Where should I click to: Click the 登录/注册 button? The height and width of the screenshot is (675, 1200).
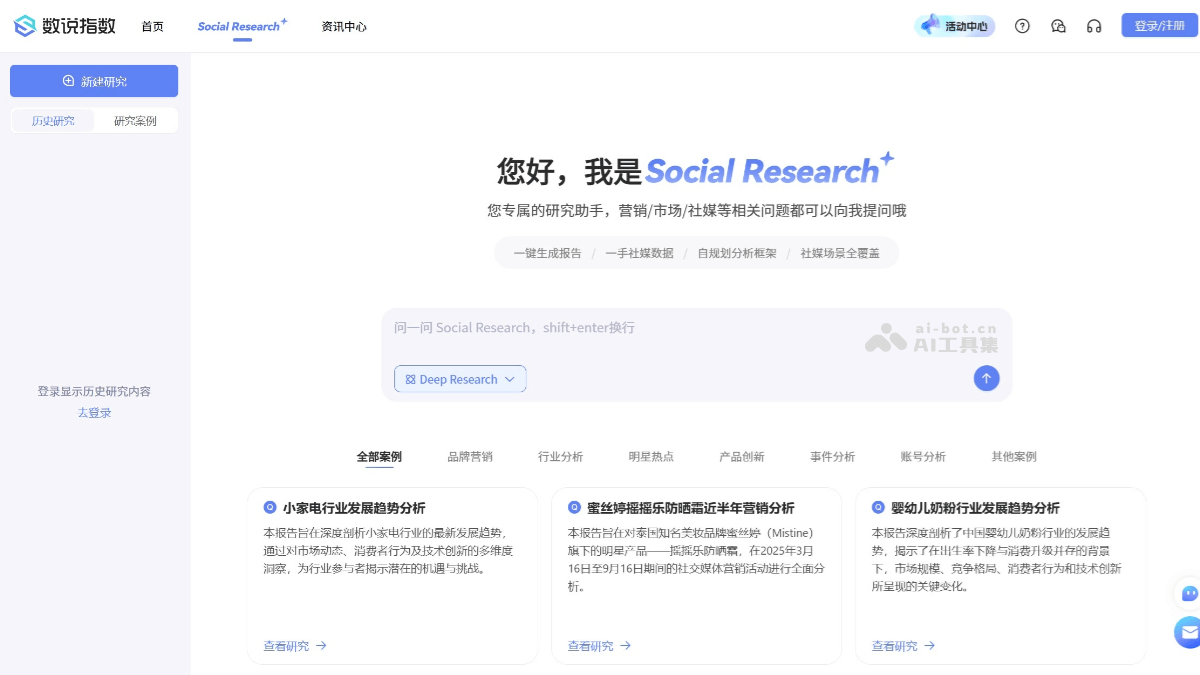(x=1159, y=26)
